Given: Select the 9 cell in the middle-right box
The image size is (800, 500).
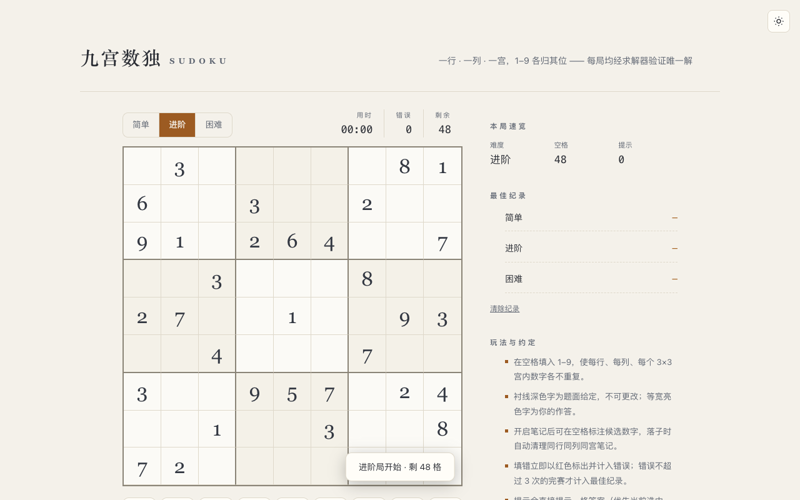Looking at the screenshot, I should (405, 316).
